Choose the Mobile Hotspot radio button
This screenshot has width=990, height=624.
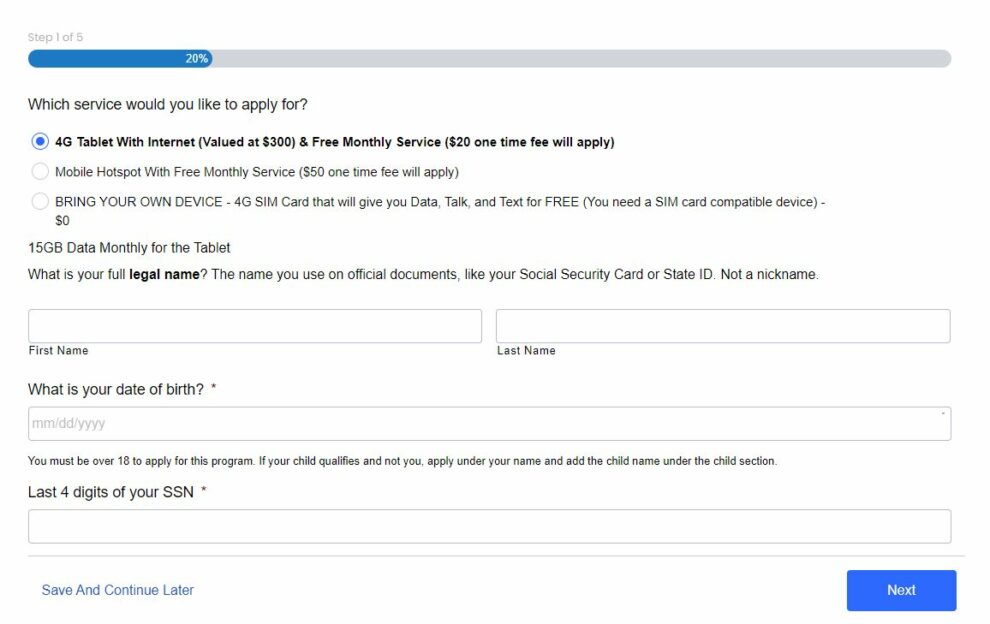coord(40,171)
